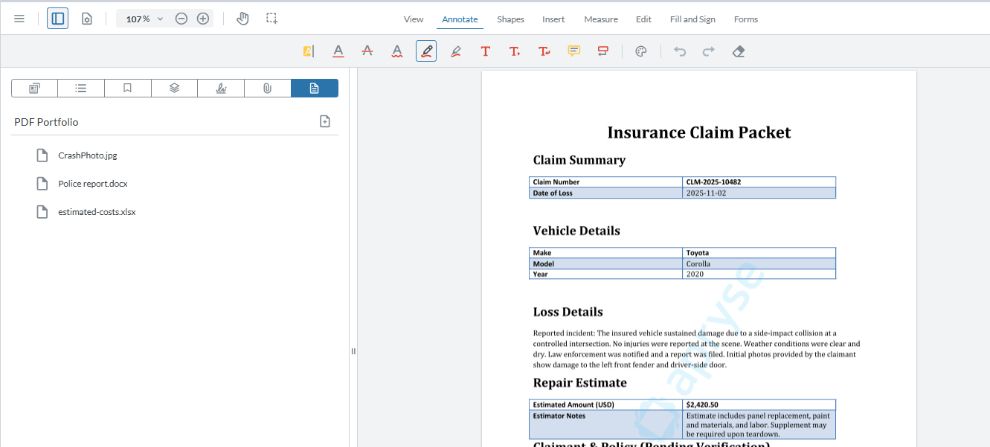Switch to the Measure tab
The width and height of the screenshot is (990, 447).
click(x=600, y=20)
